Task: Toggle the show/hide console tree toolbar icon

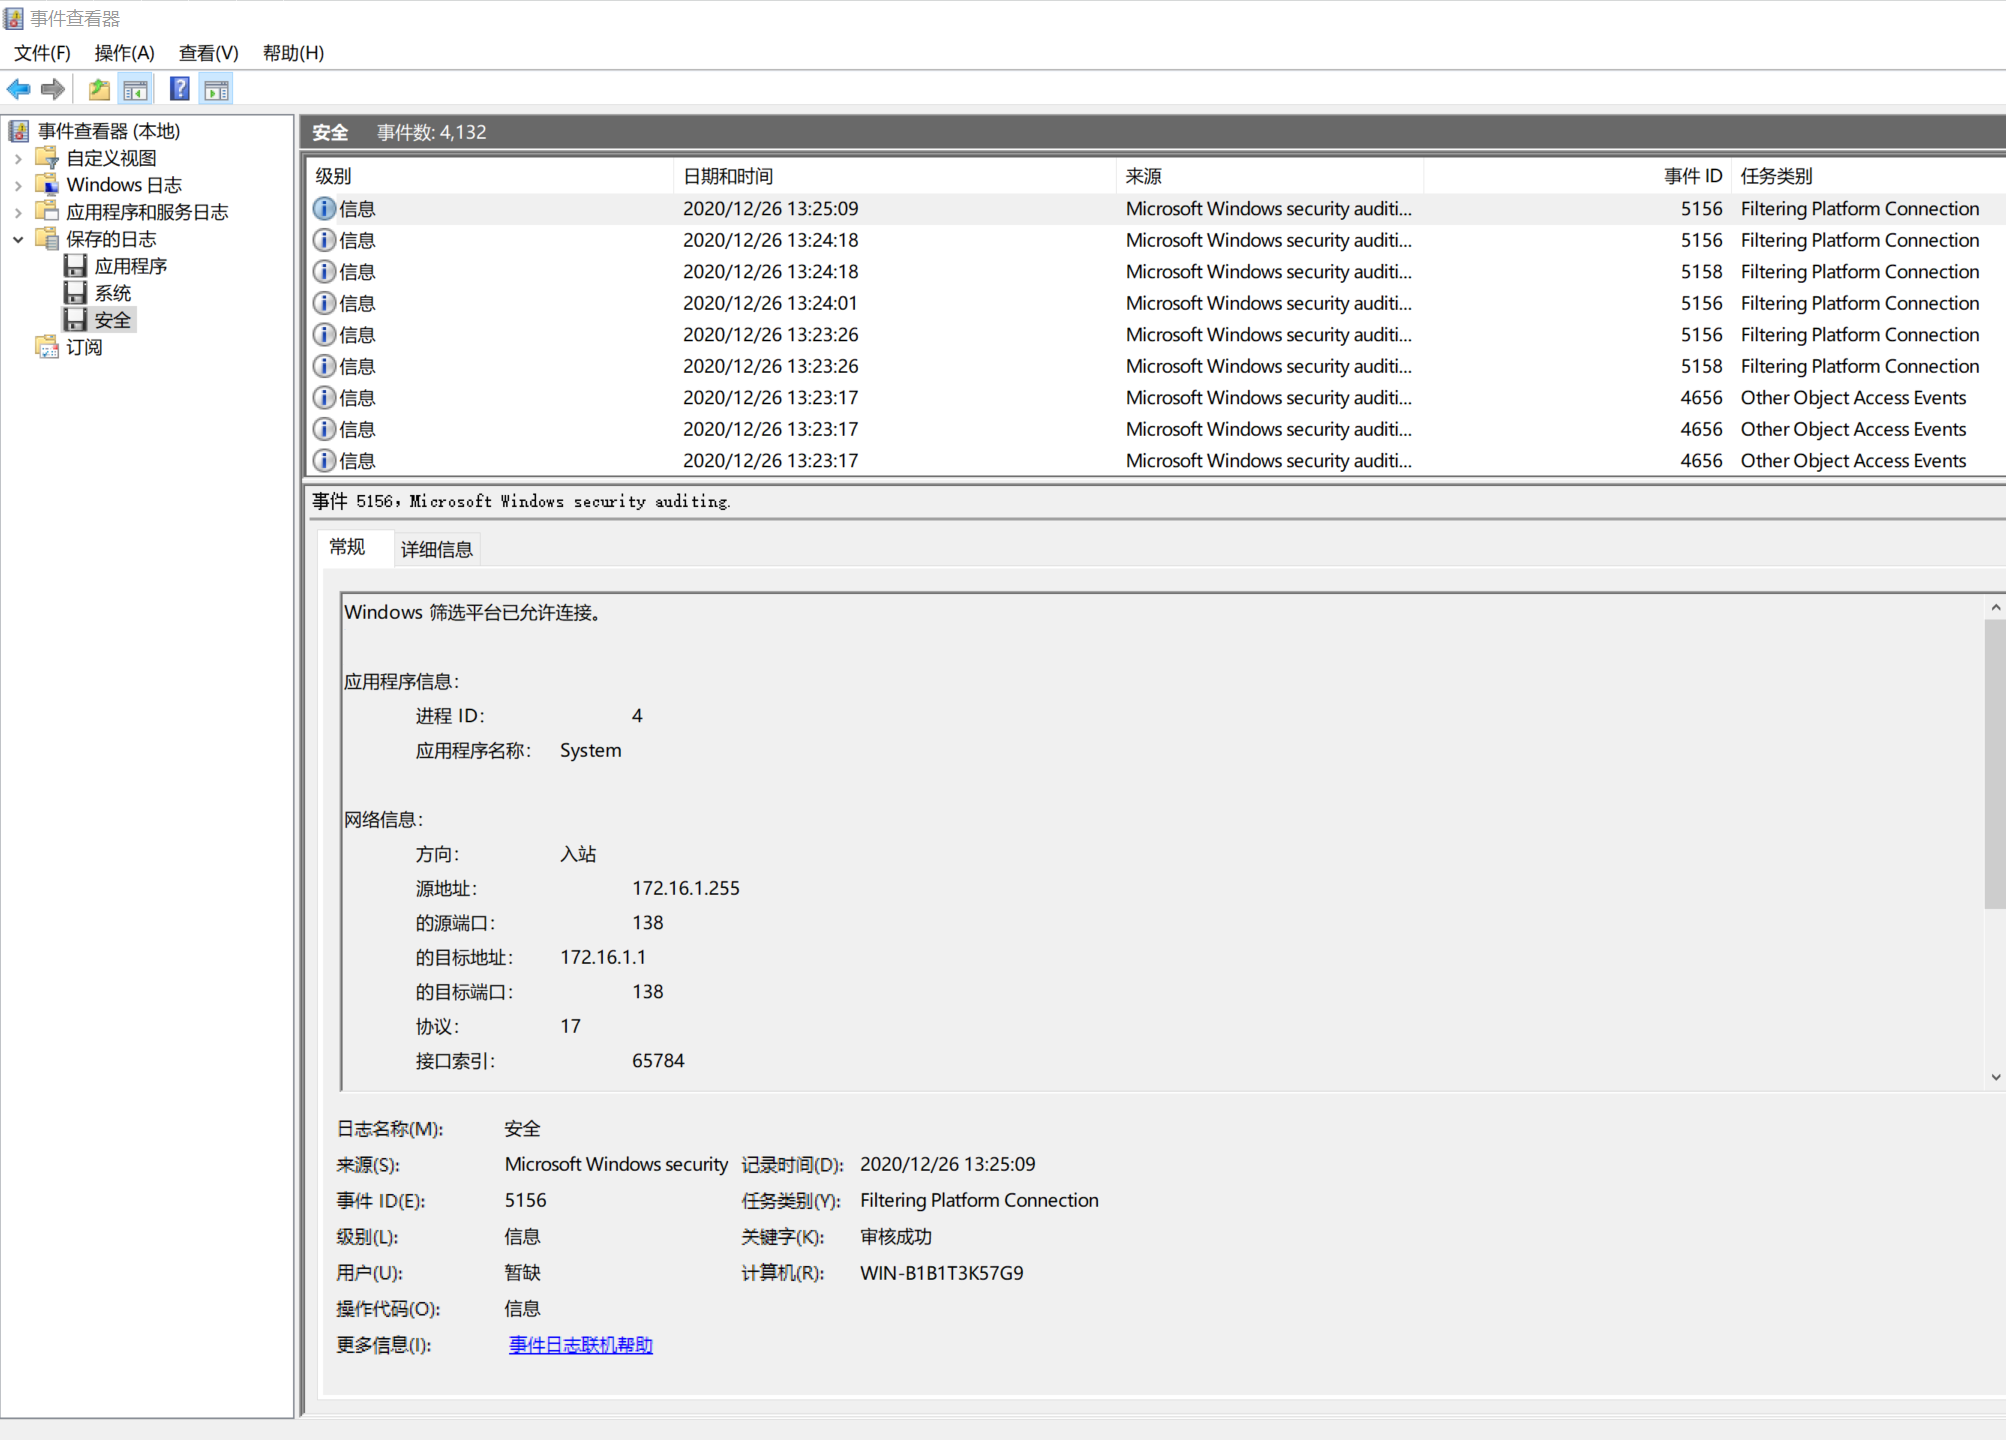Action: pyautogui.click(x=135, y=90)
